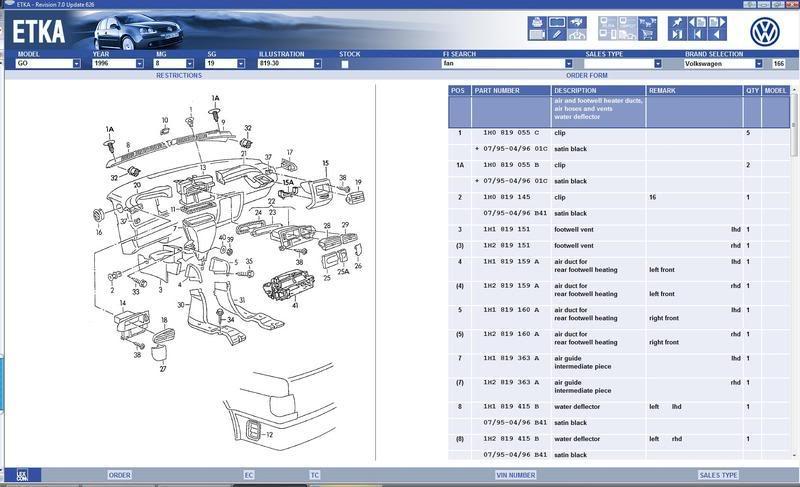The width and height of the screenshot is (800, 487).
Task: Click the POS column header
Action: [x=459, y=90]
